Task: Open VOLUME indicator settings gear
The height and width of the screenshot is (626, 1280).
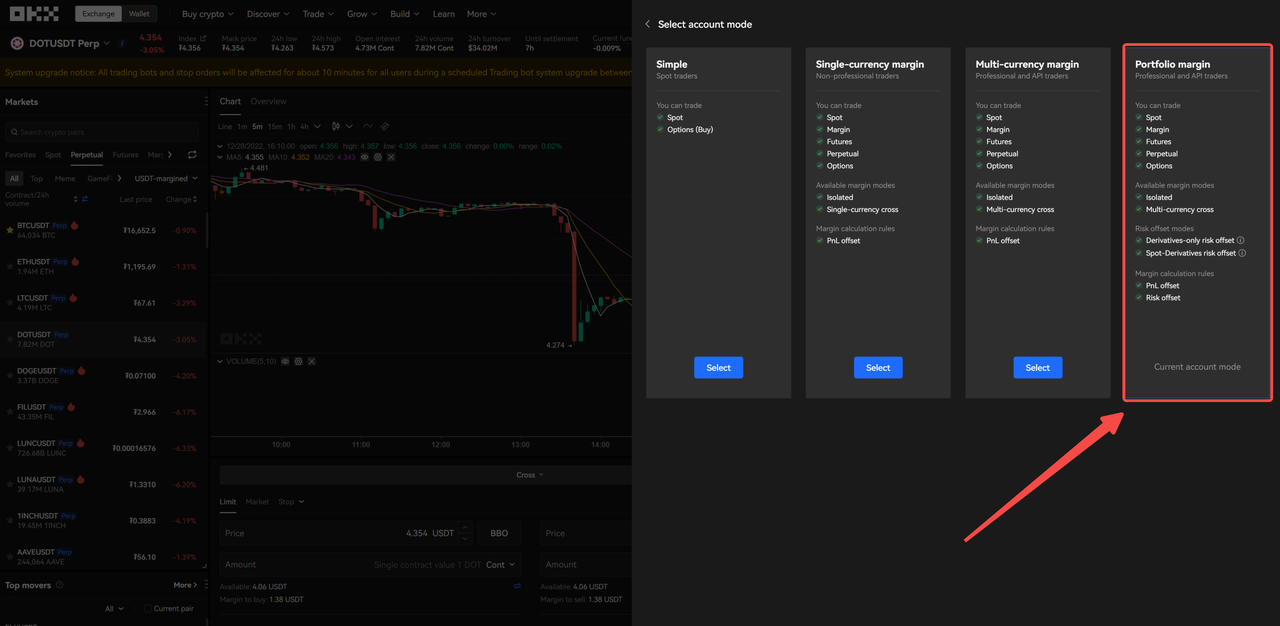Action: coord(298,361)
